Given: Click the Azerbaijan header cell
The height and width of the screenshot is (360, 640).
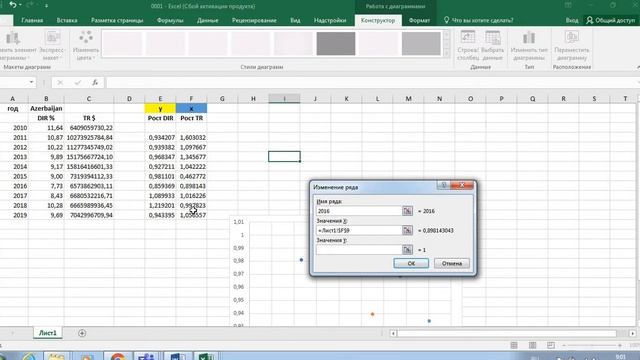Looking at the screenshot, I should [x=46, y=108].
